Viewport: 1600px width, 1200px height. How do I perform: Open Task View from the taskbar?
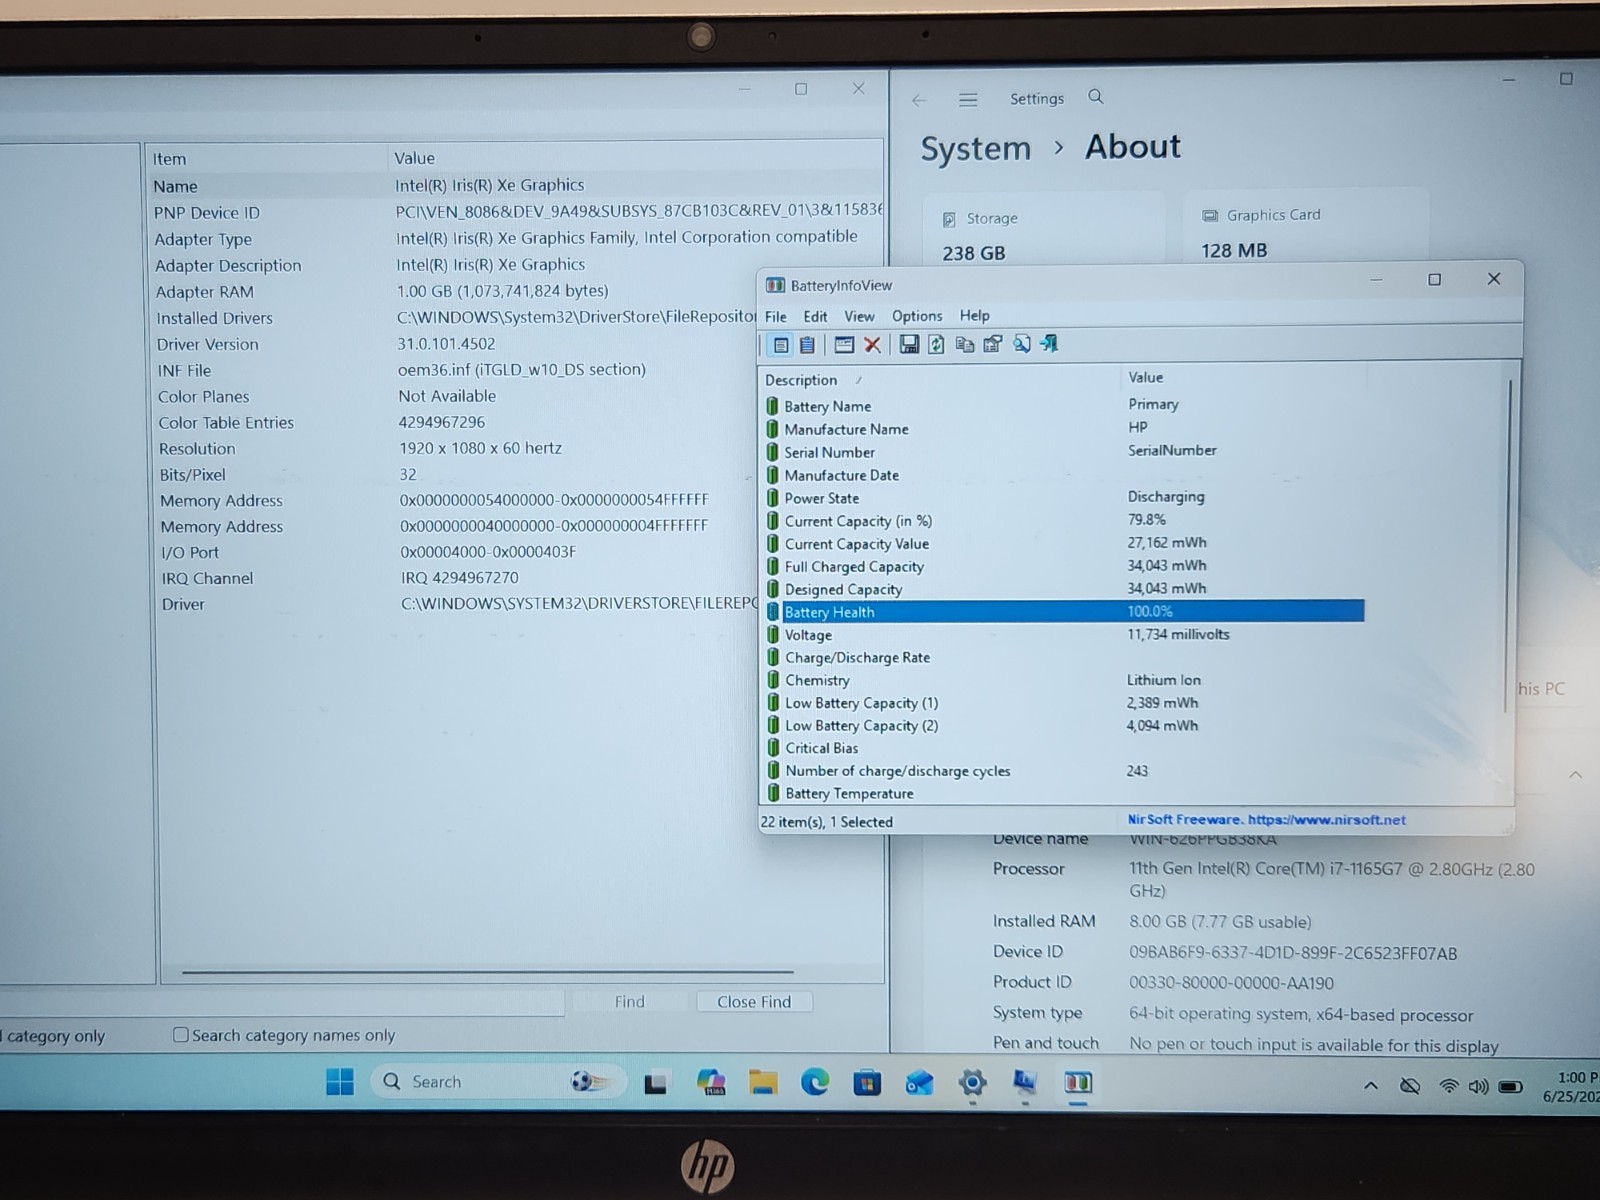656,1083
